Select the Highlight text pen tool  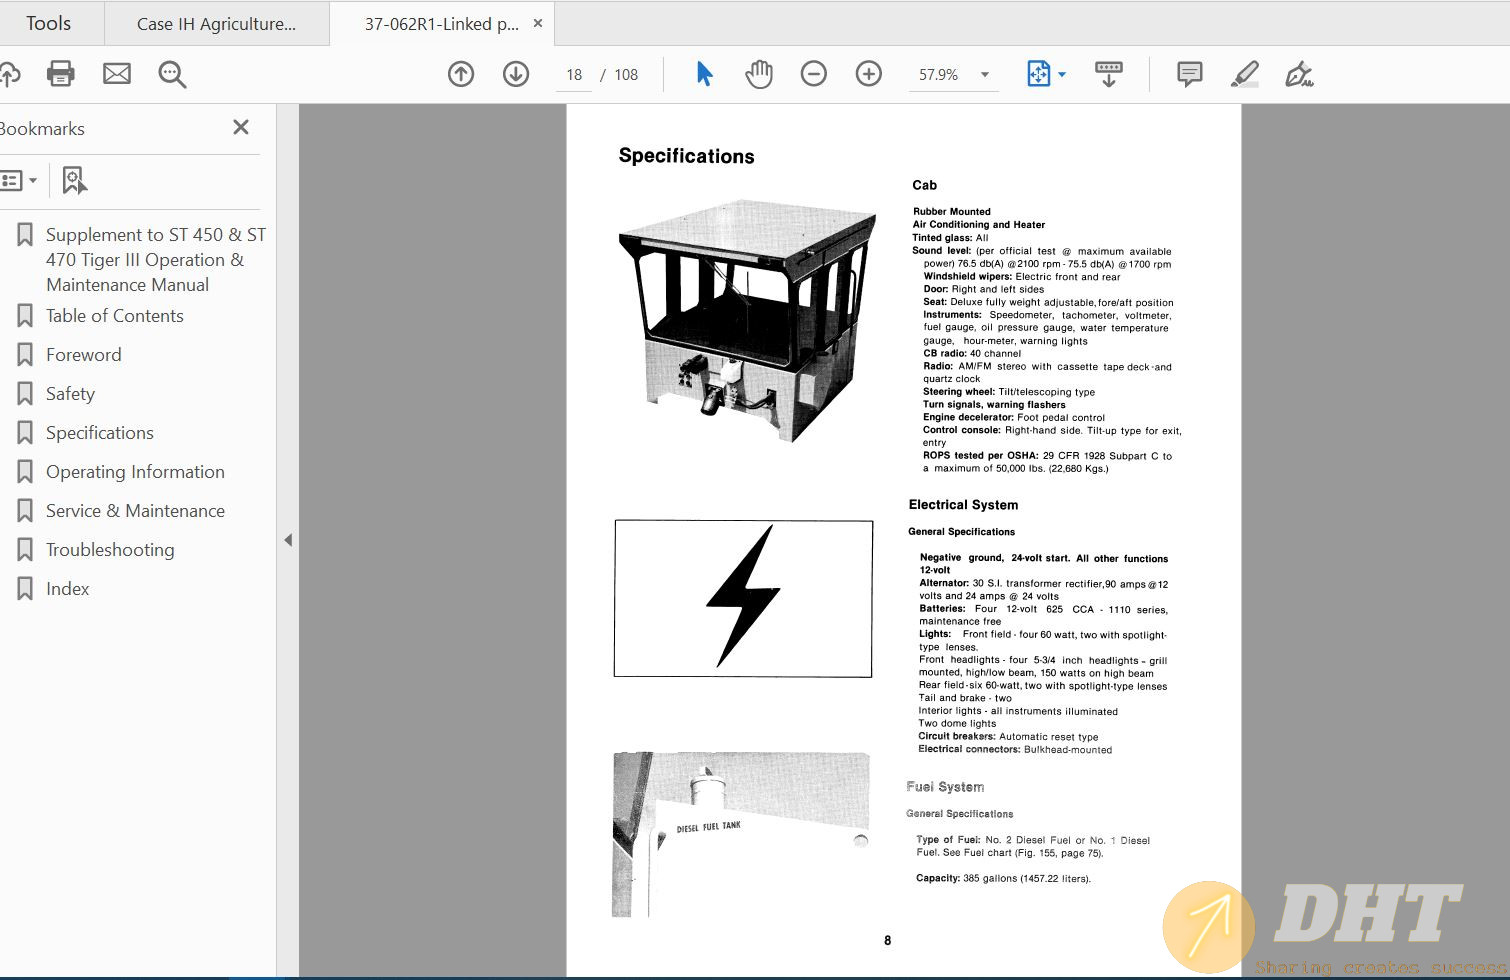1245,74
